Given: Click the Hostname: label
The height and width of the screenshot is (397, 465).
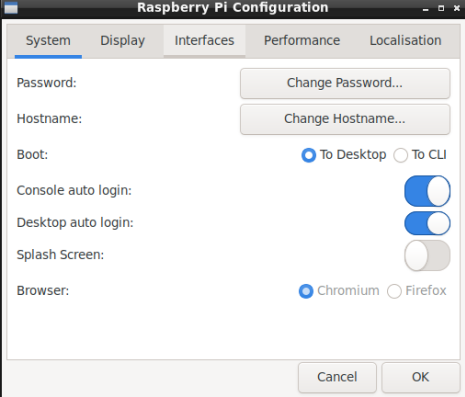Looking at the screenshot, I should pyautogui.click(x=49, y=119).
